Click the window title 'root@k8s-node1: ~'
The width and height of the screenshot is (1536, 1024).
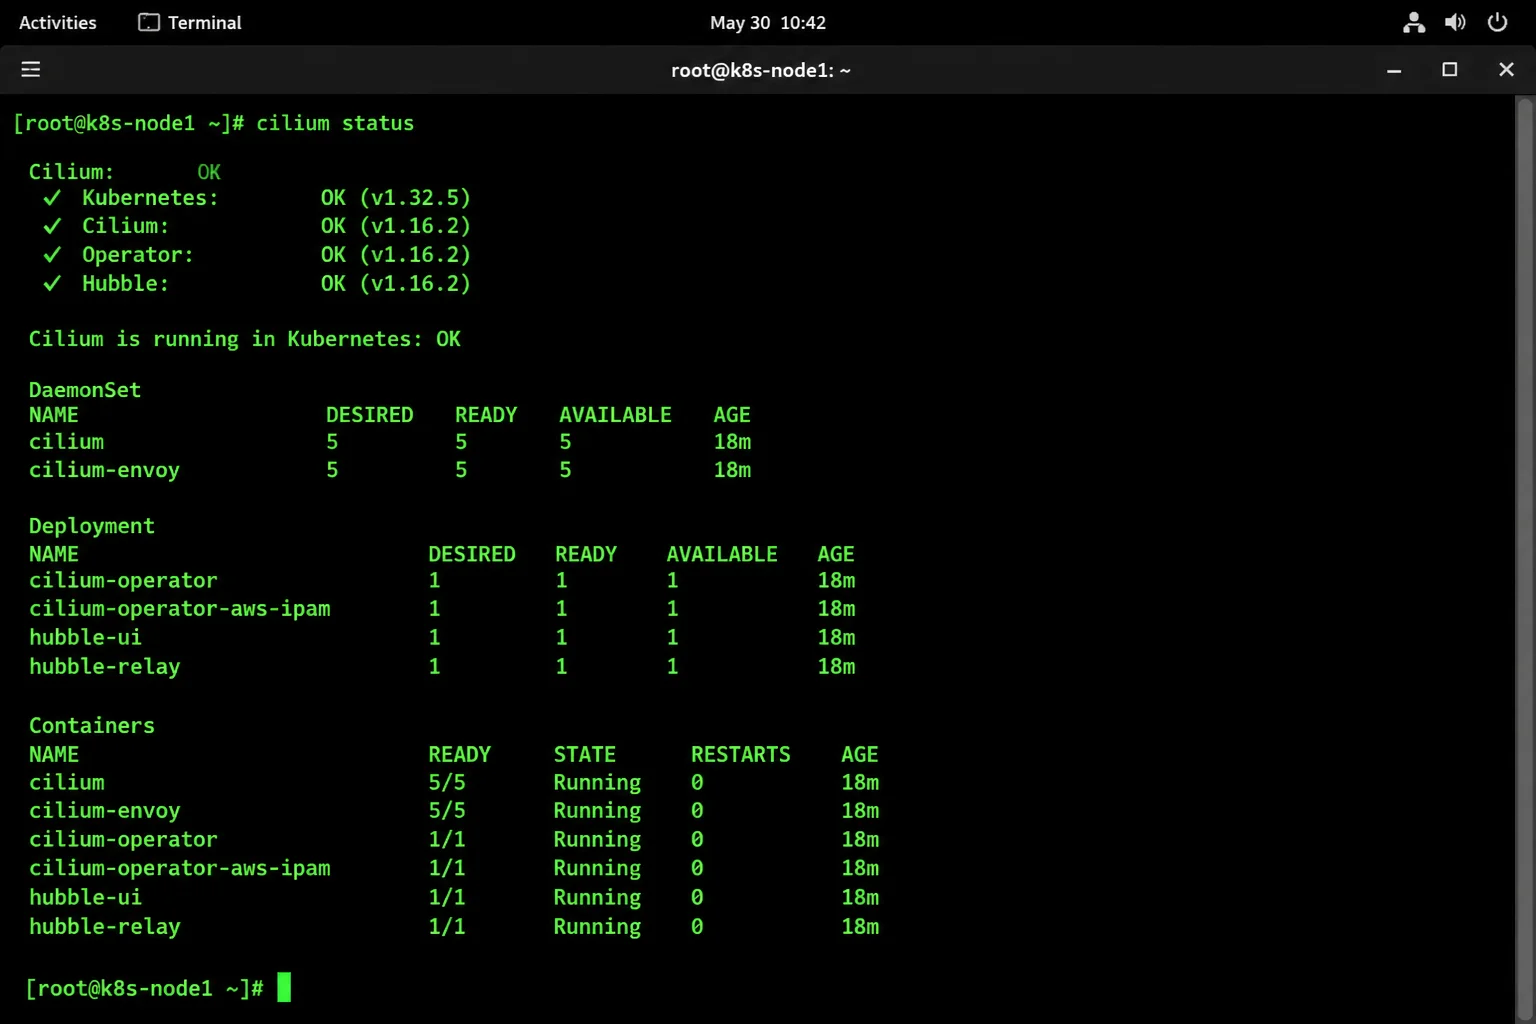[761, 70]
